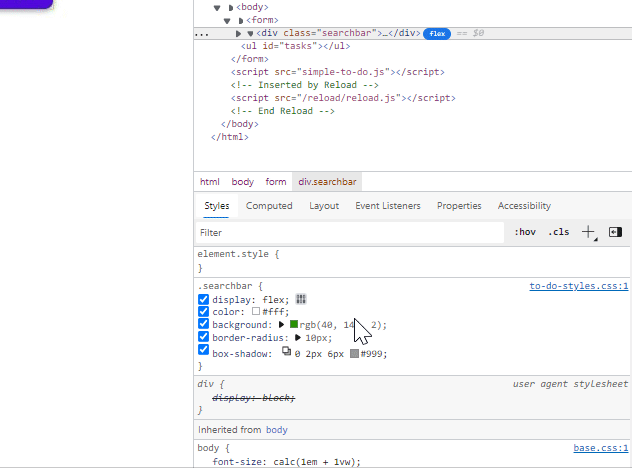632x468 pixels.
Task: Switch to the Event Listeners tab
Action: pos(388,206)
